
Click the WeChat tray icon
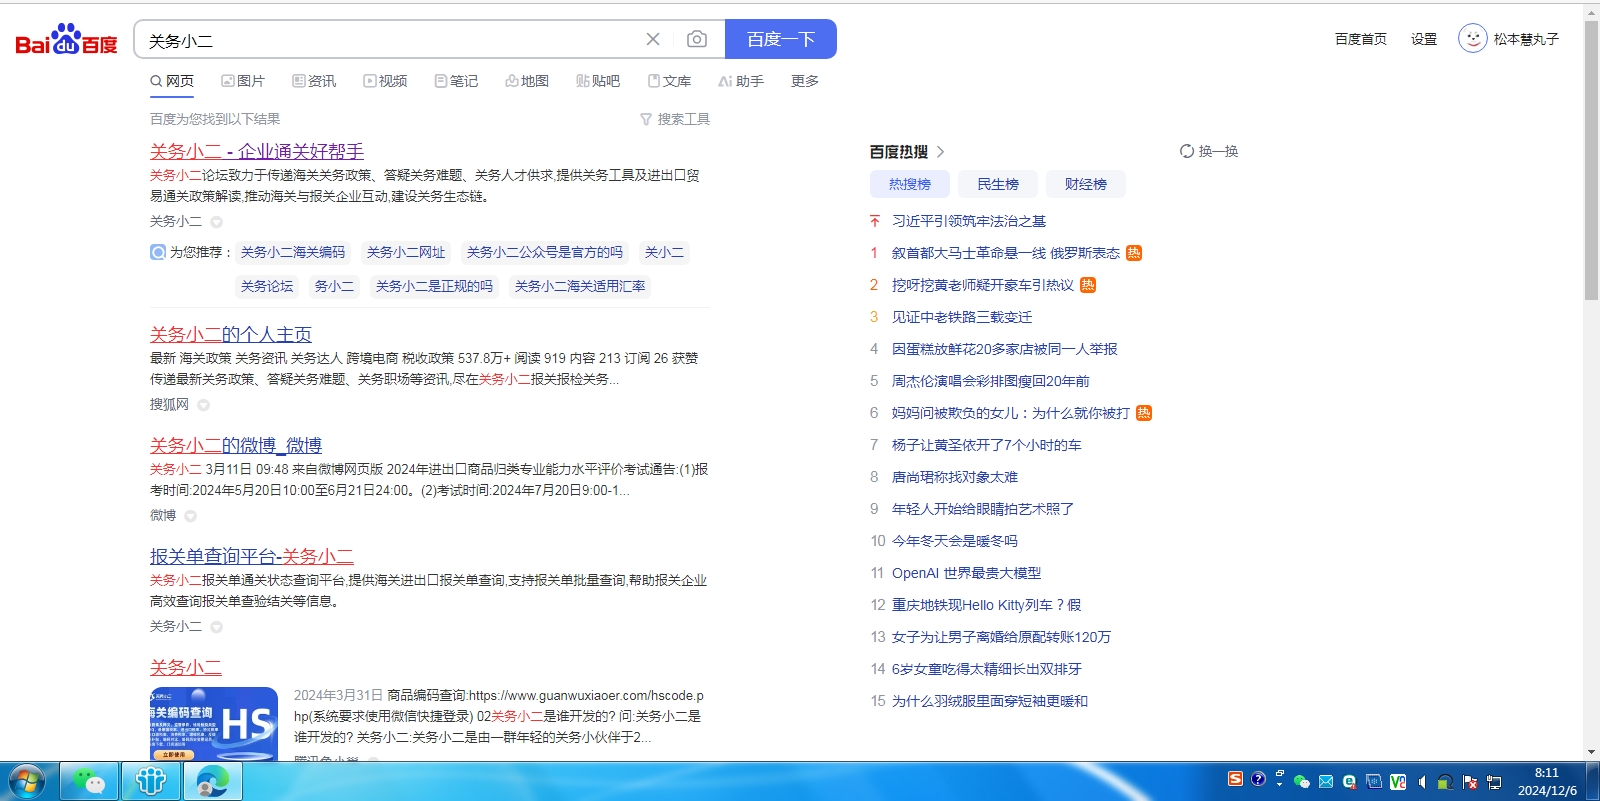pyautogui.click(x=1301, y=782)
